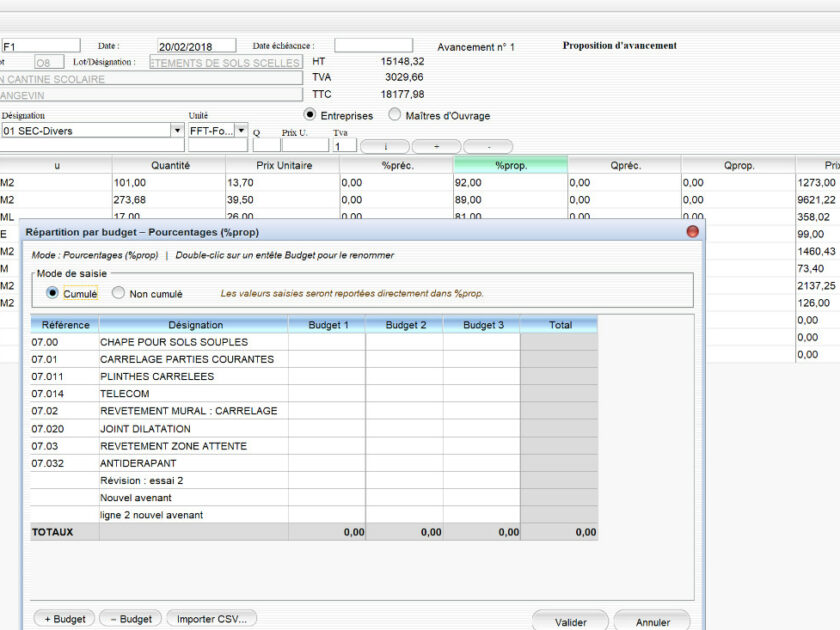Select the ANTIDERAPANT row

pyautogui.click(x=314, y=463)
